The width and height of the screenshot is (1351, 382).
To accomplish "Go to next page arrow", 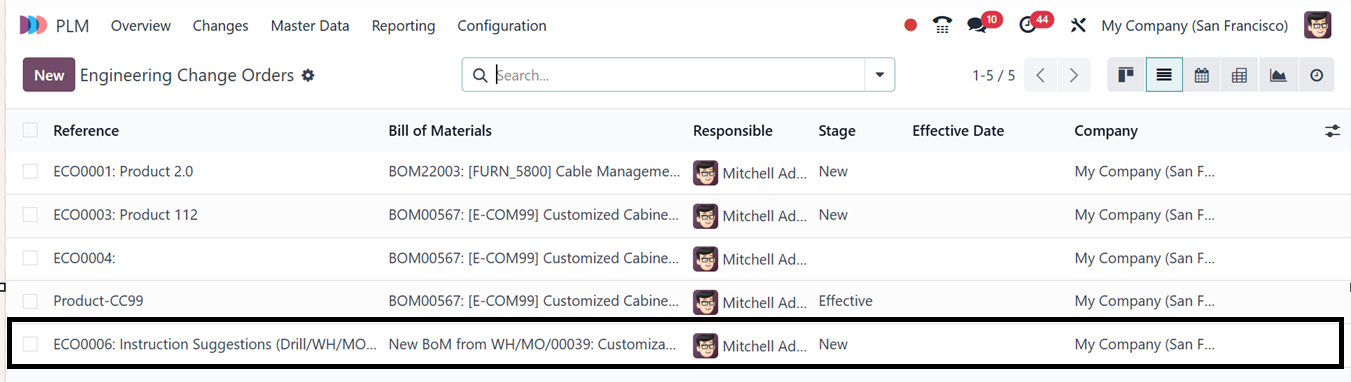I will (1074, 75).
